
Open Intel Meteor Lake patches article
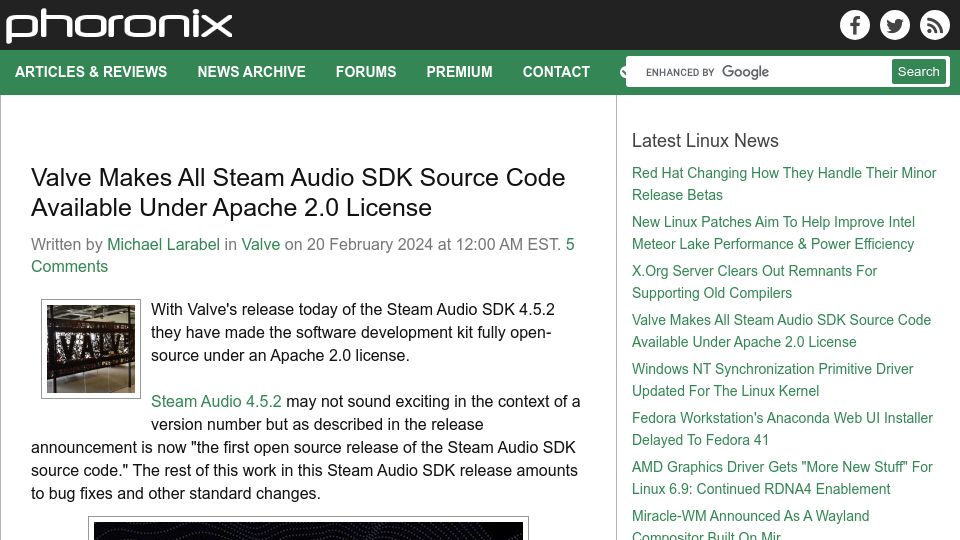773,233
